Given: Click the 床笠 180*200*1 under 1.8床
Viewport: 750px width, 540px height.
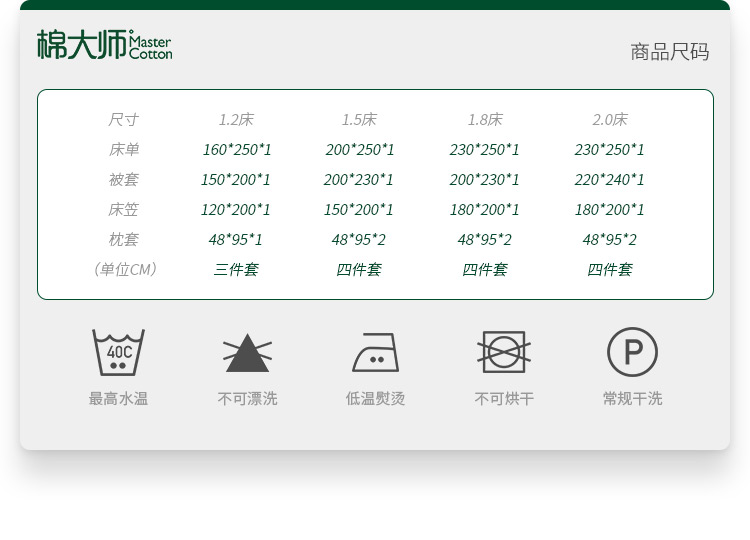Looking at the screenshot, I should (x=484, y=209).
